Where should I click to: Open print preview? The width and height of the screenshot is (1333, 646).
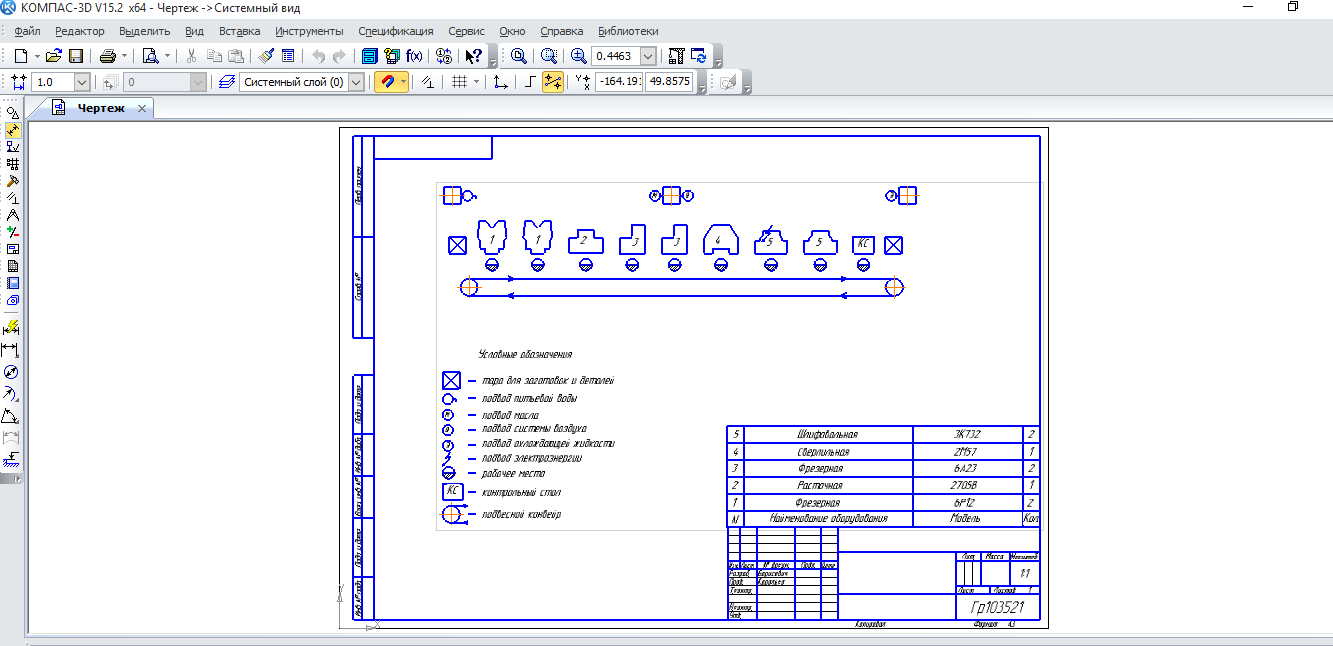click(150, 56)
